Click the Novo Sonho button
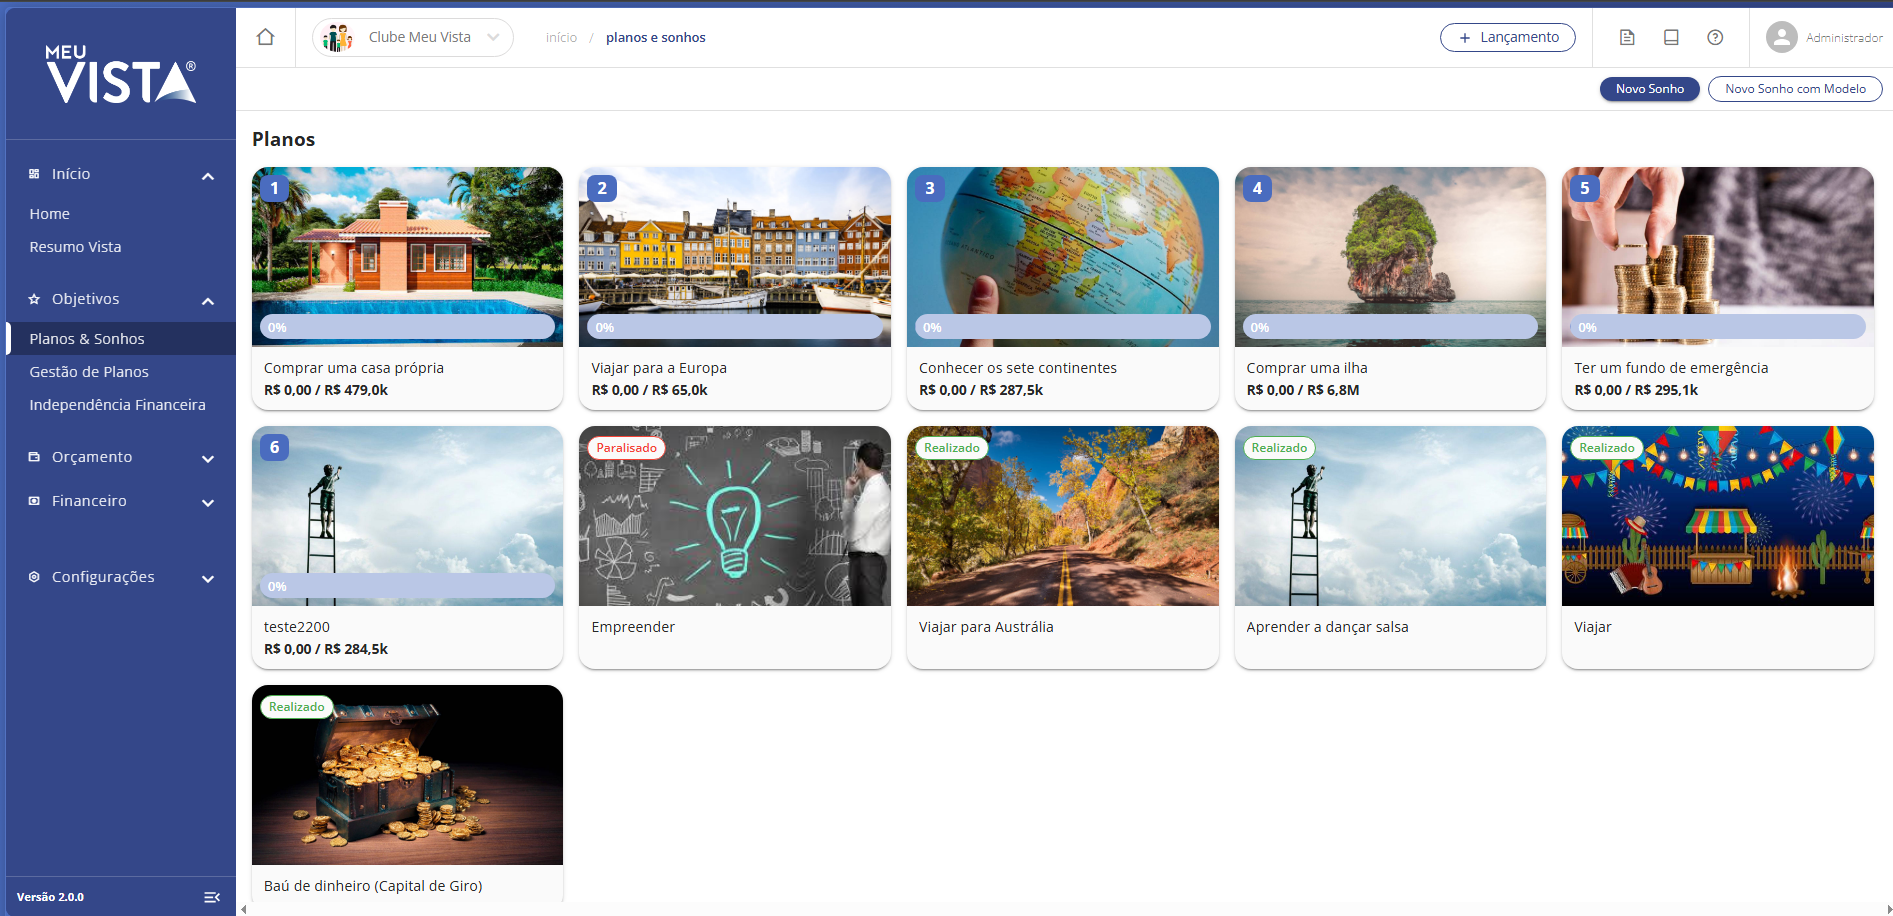 coord(1649,89)
